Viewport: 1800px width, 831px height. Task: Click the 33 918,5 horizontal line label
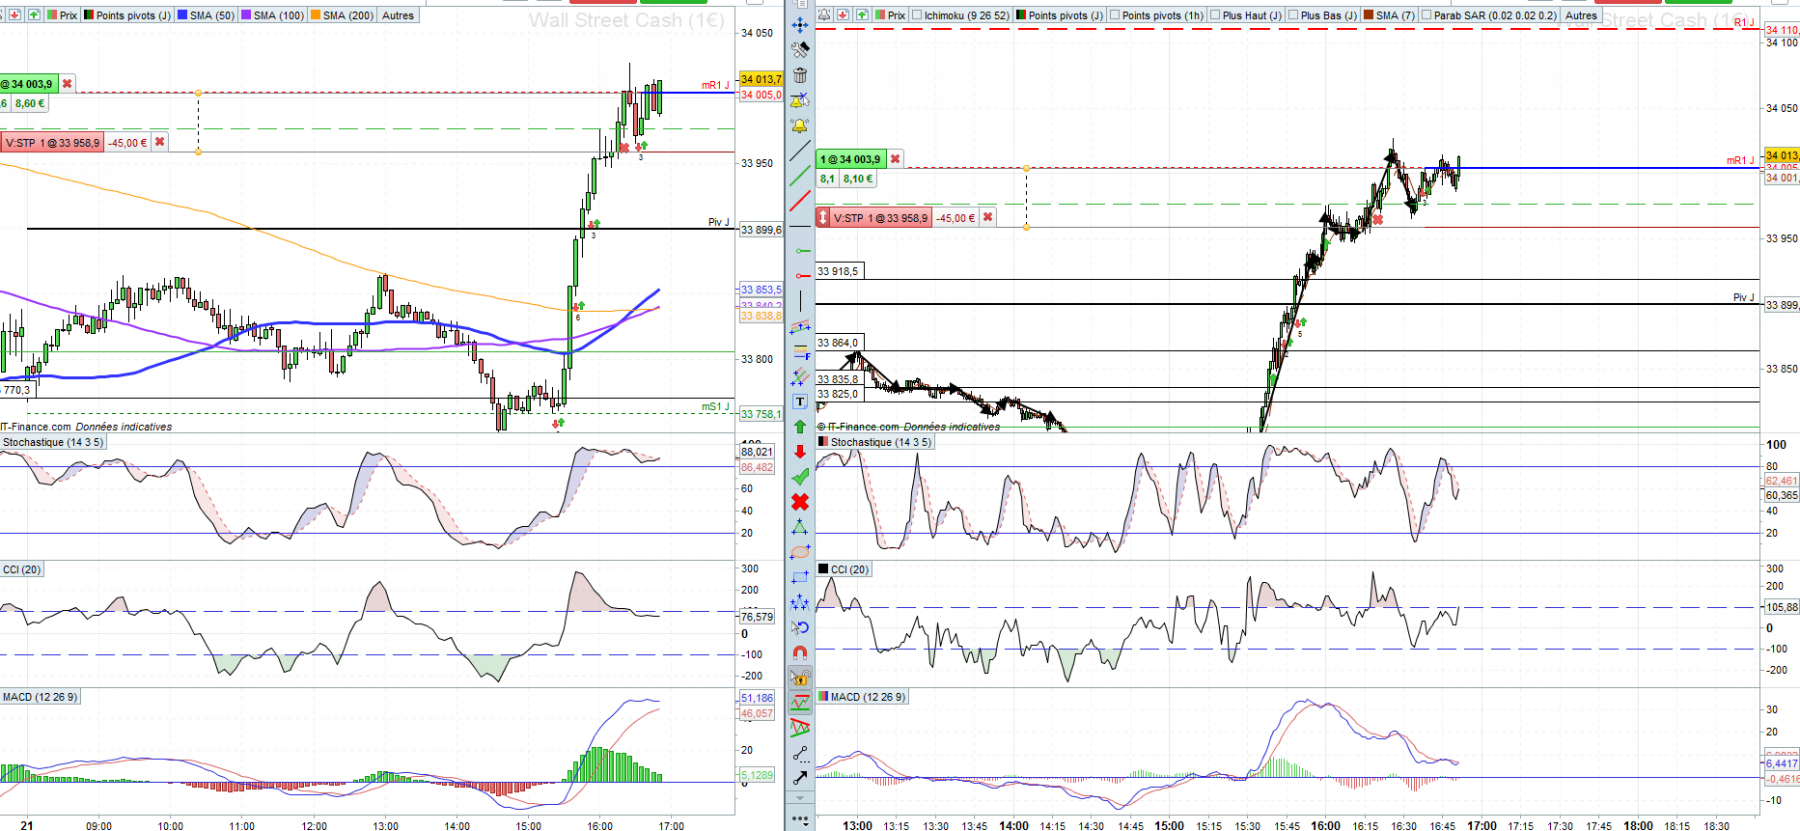tap(838, 271)
